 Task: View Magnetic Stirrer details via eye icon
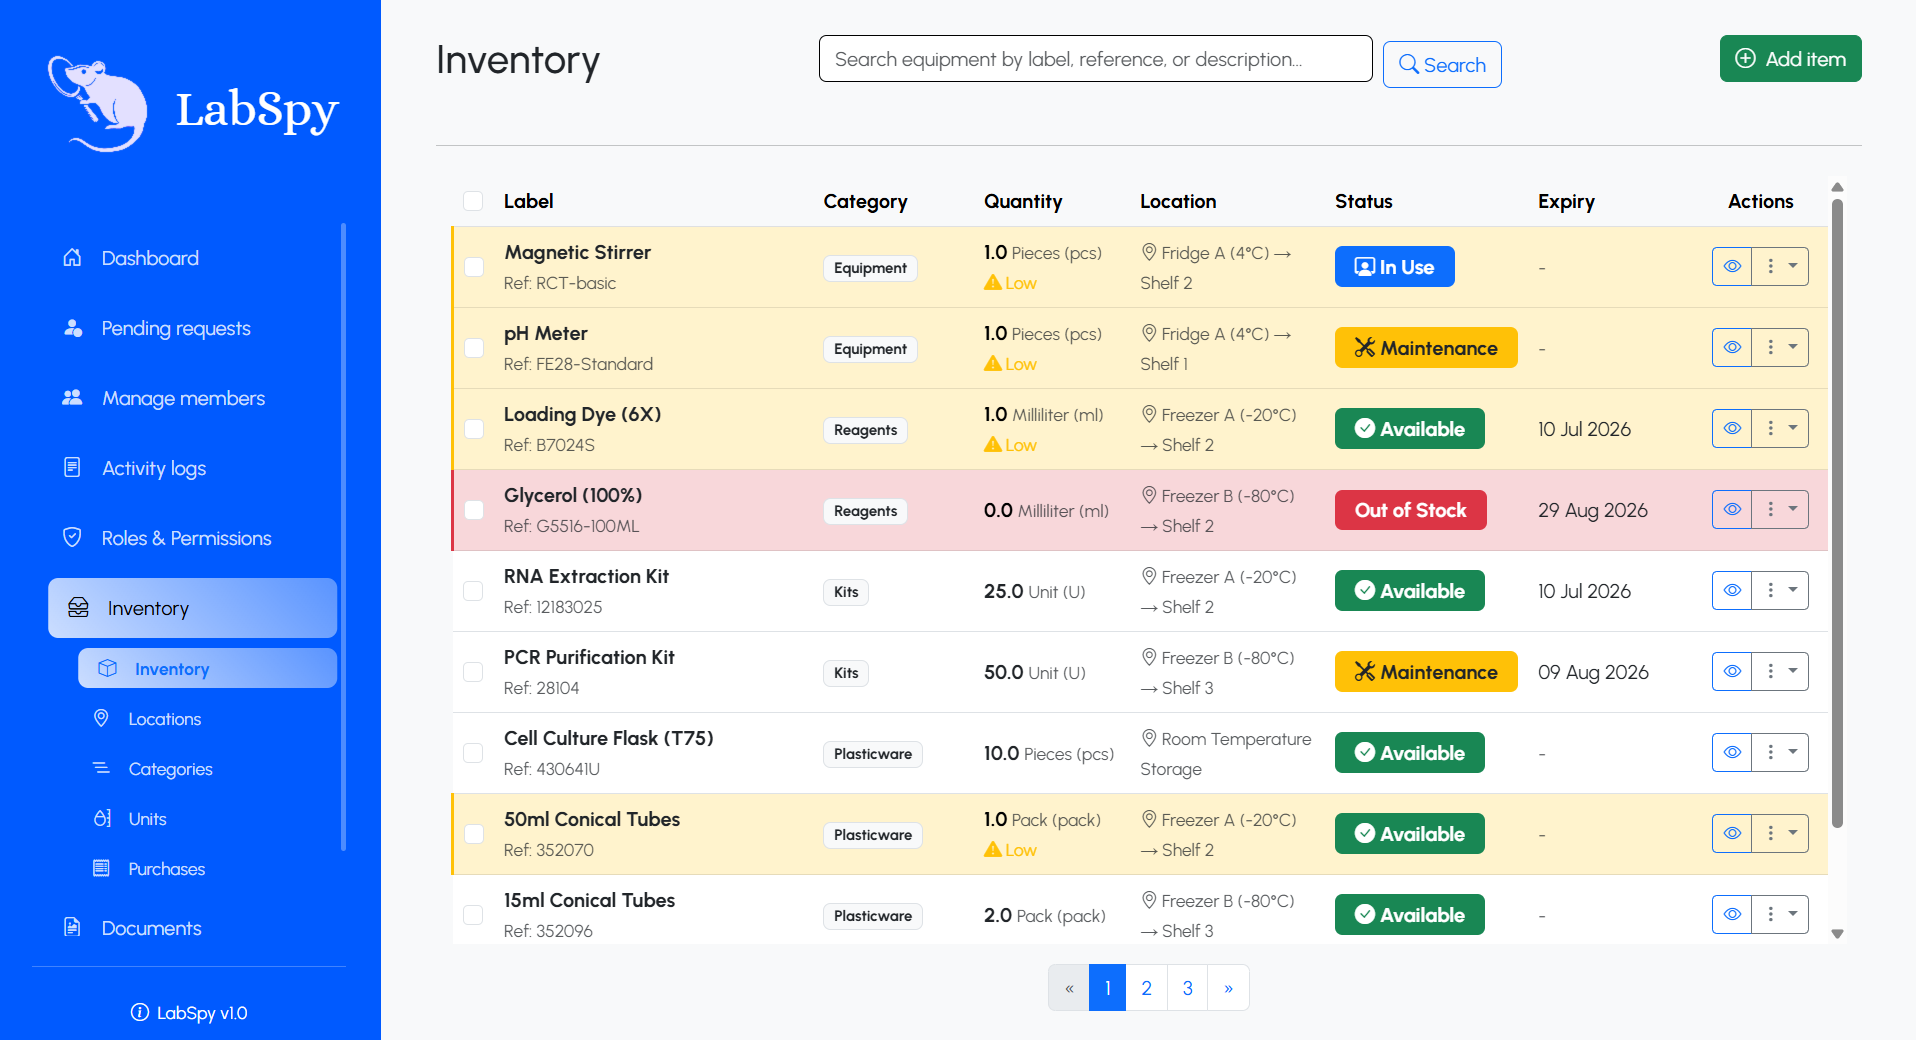tap(1732, 266)
